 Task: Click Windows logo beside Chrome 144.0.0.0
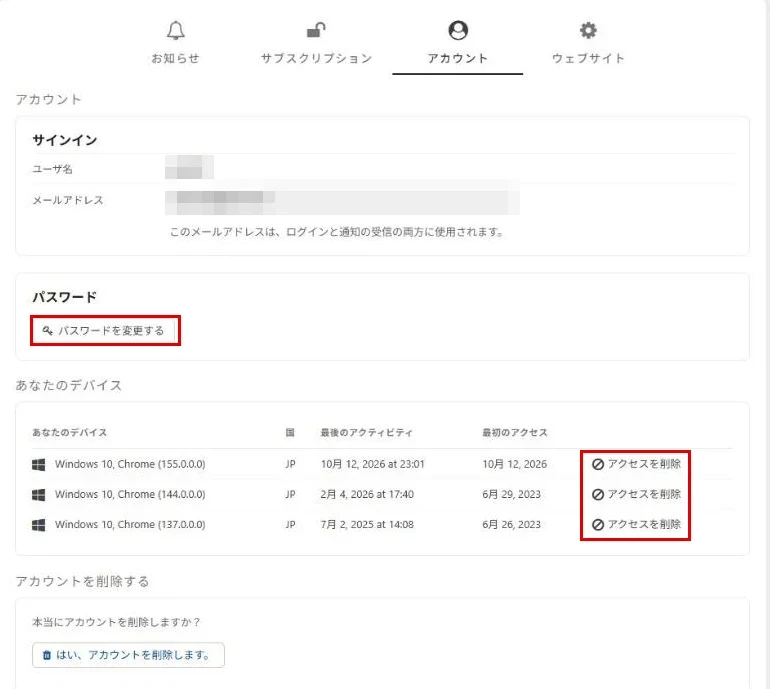pos(38,495)
